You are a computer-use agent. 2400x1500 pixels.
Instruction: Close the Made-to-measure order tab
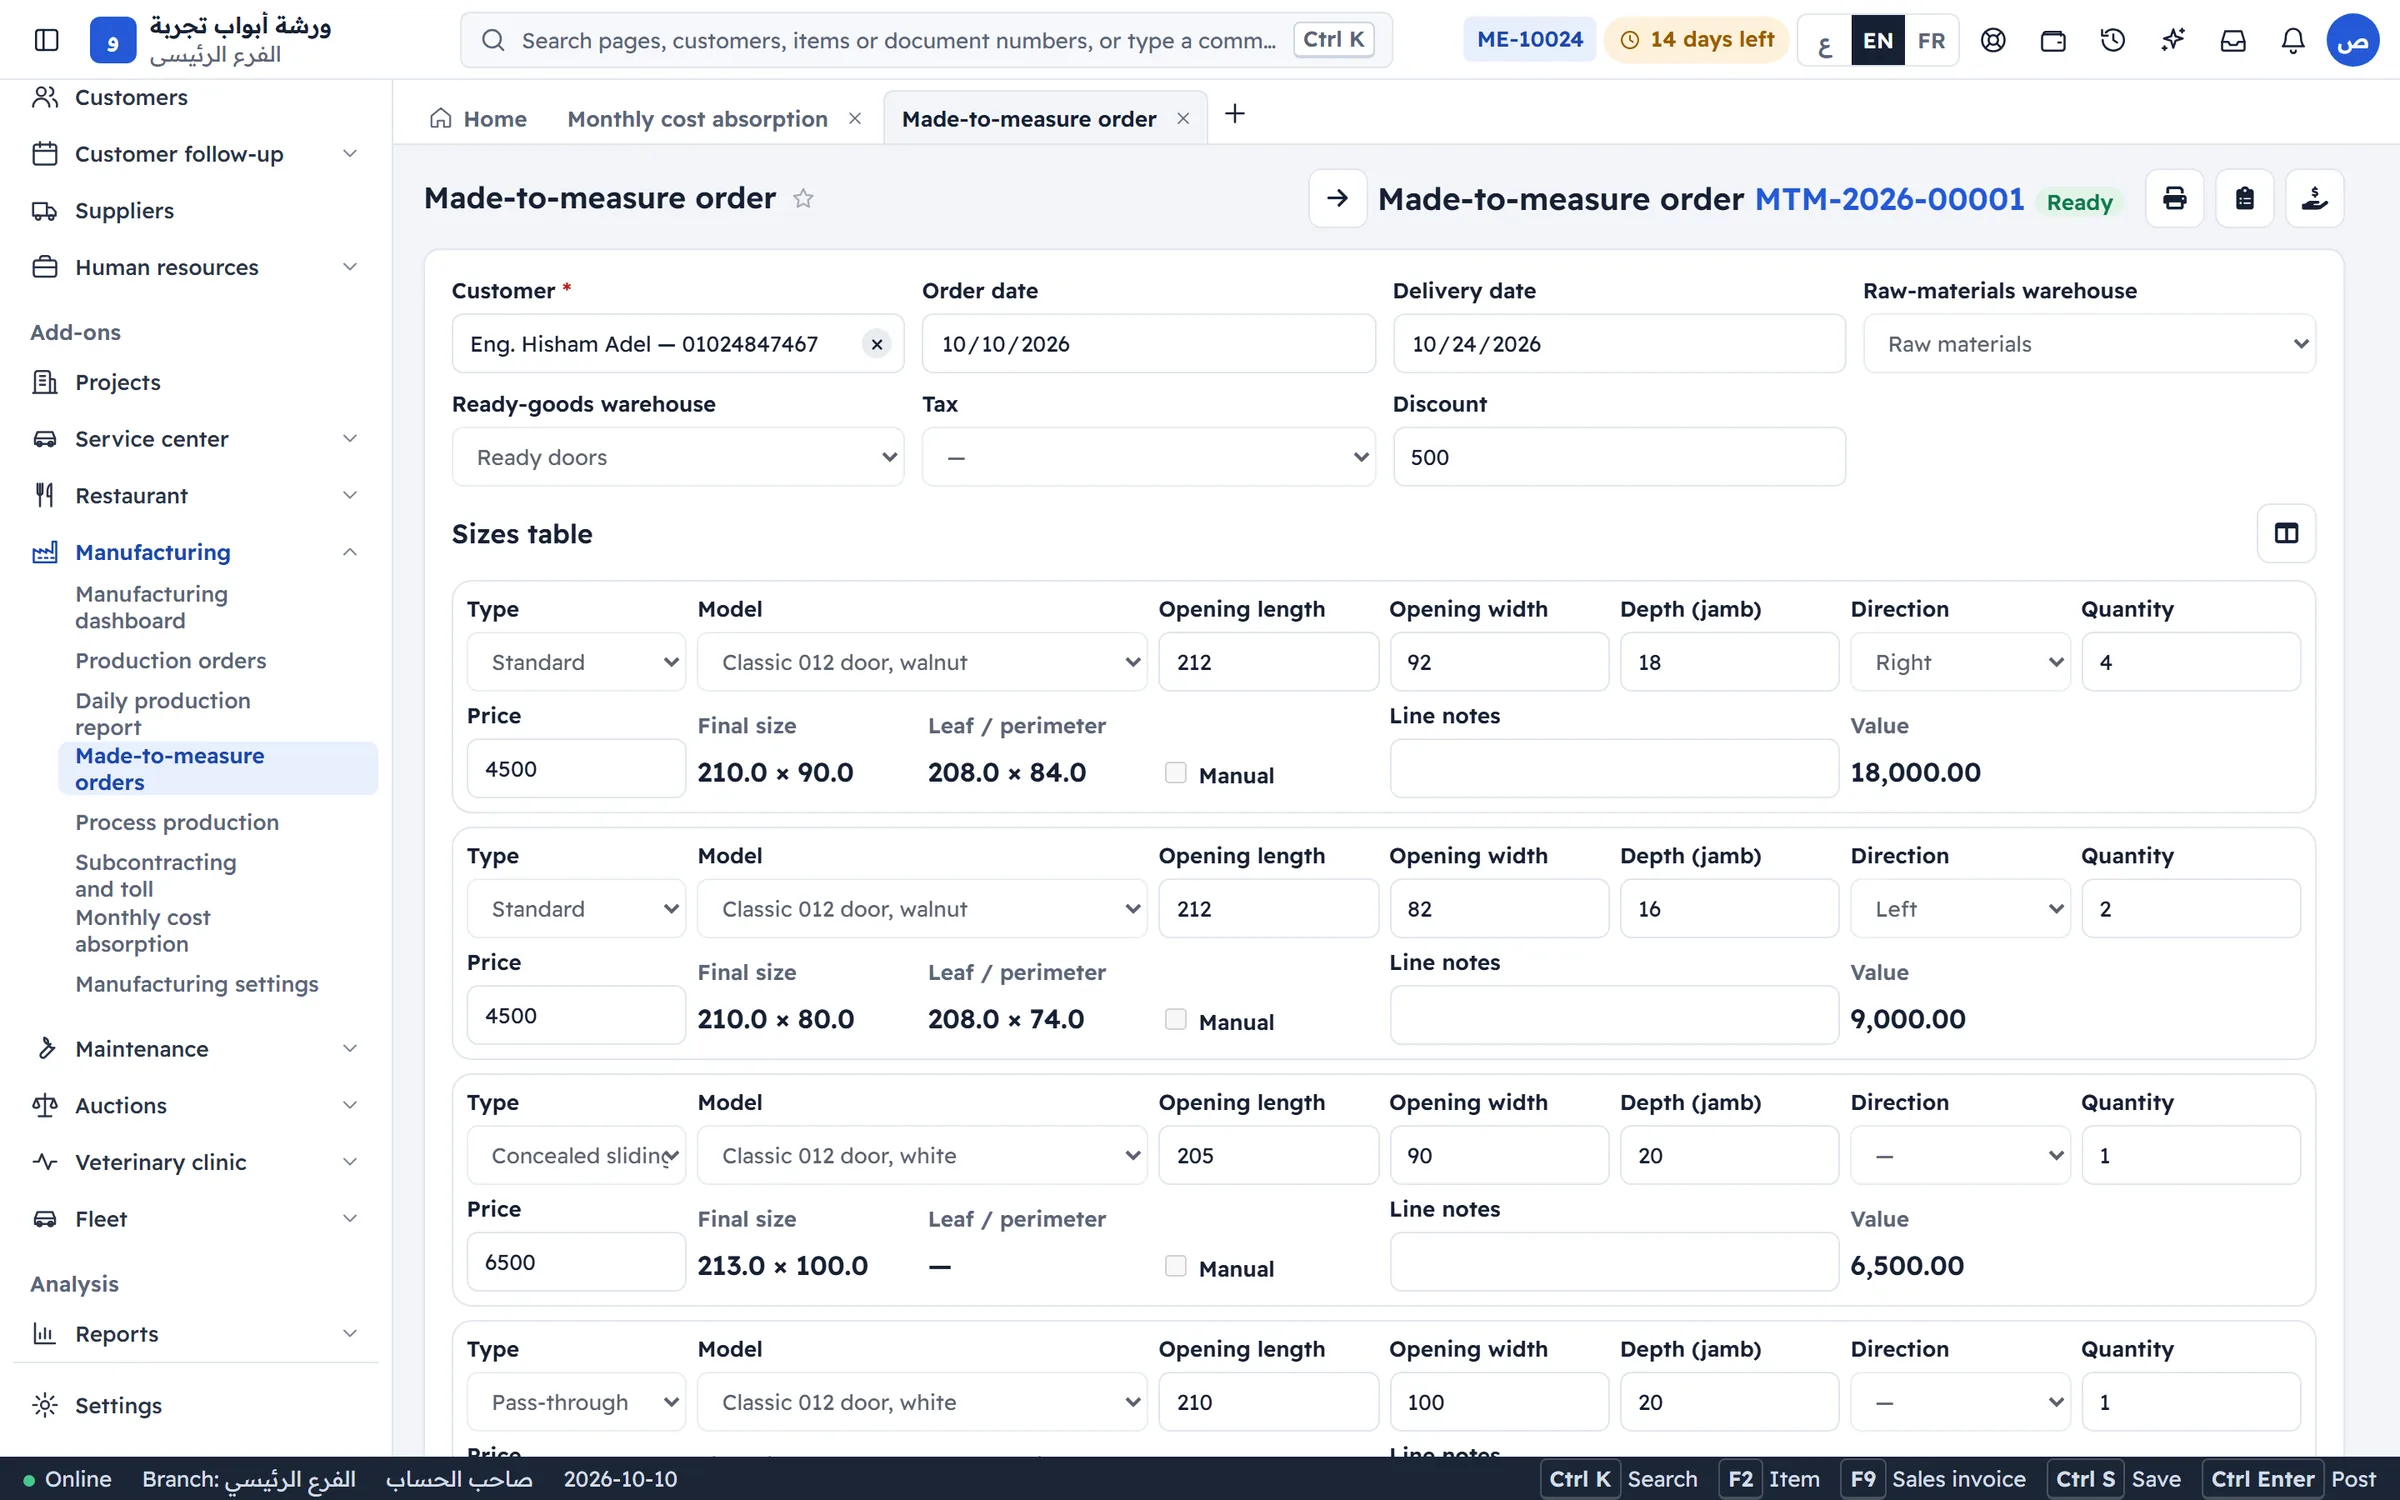[1183, 119]
